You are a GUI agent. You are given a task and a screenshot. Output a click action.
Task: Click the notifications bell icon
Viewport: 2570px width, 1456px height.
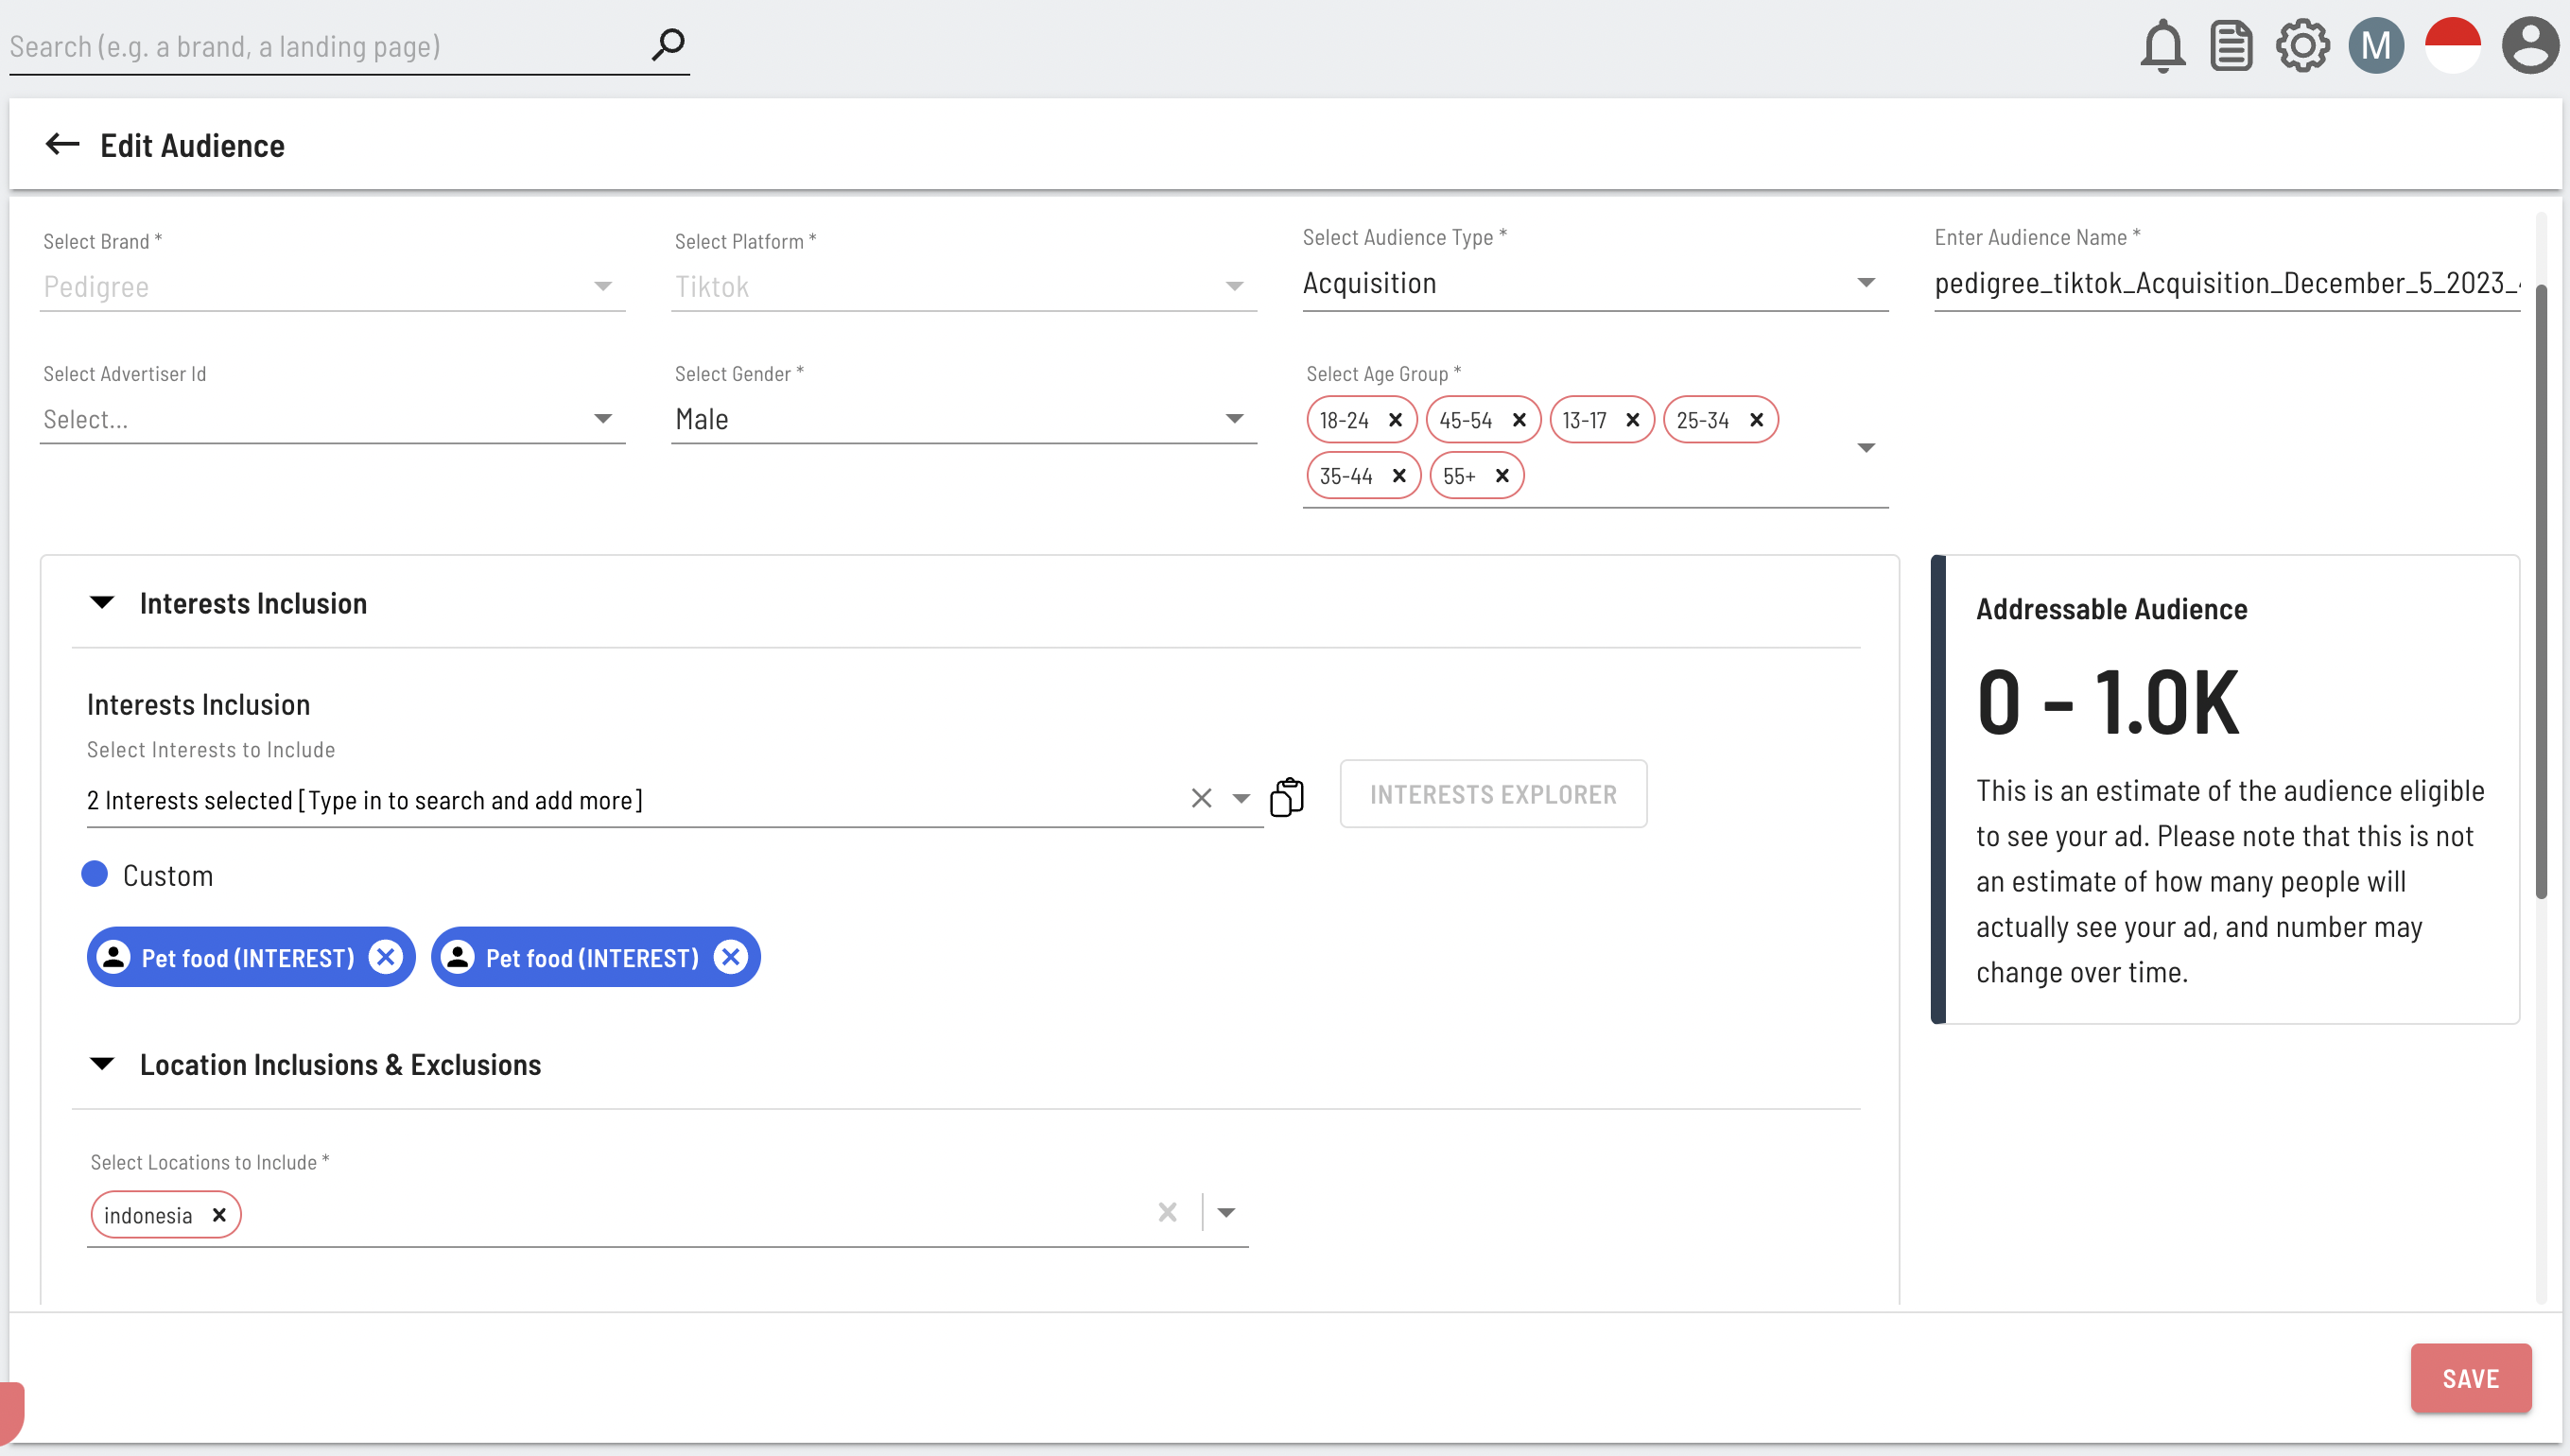pos(2161,46)
